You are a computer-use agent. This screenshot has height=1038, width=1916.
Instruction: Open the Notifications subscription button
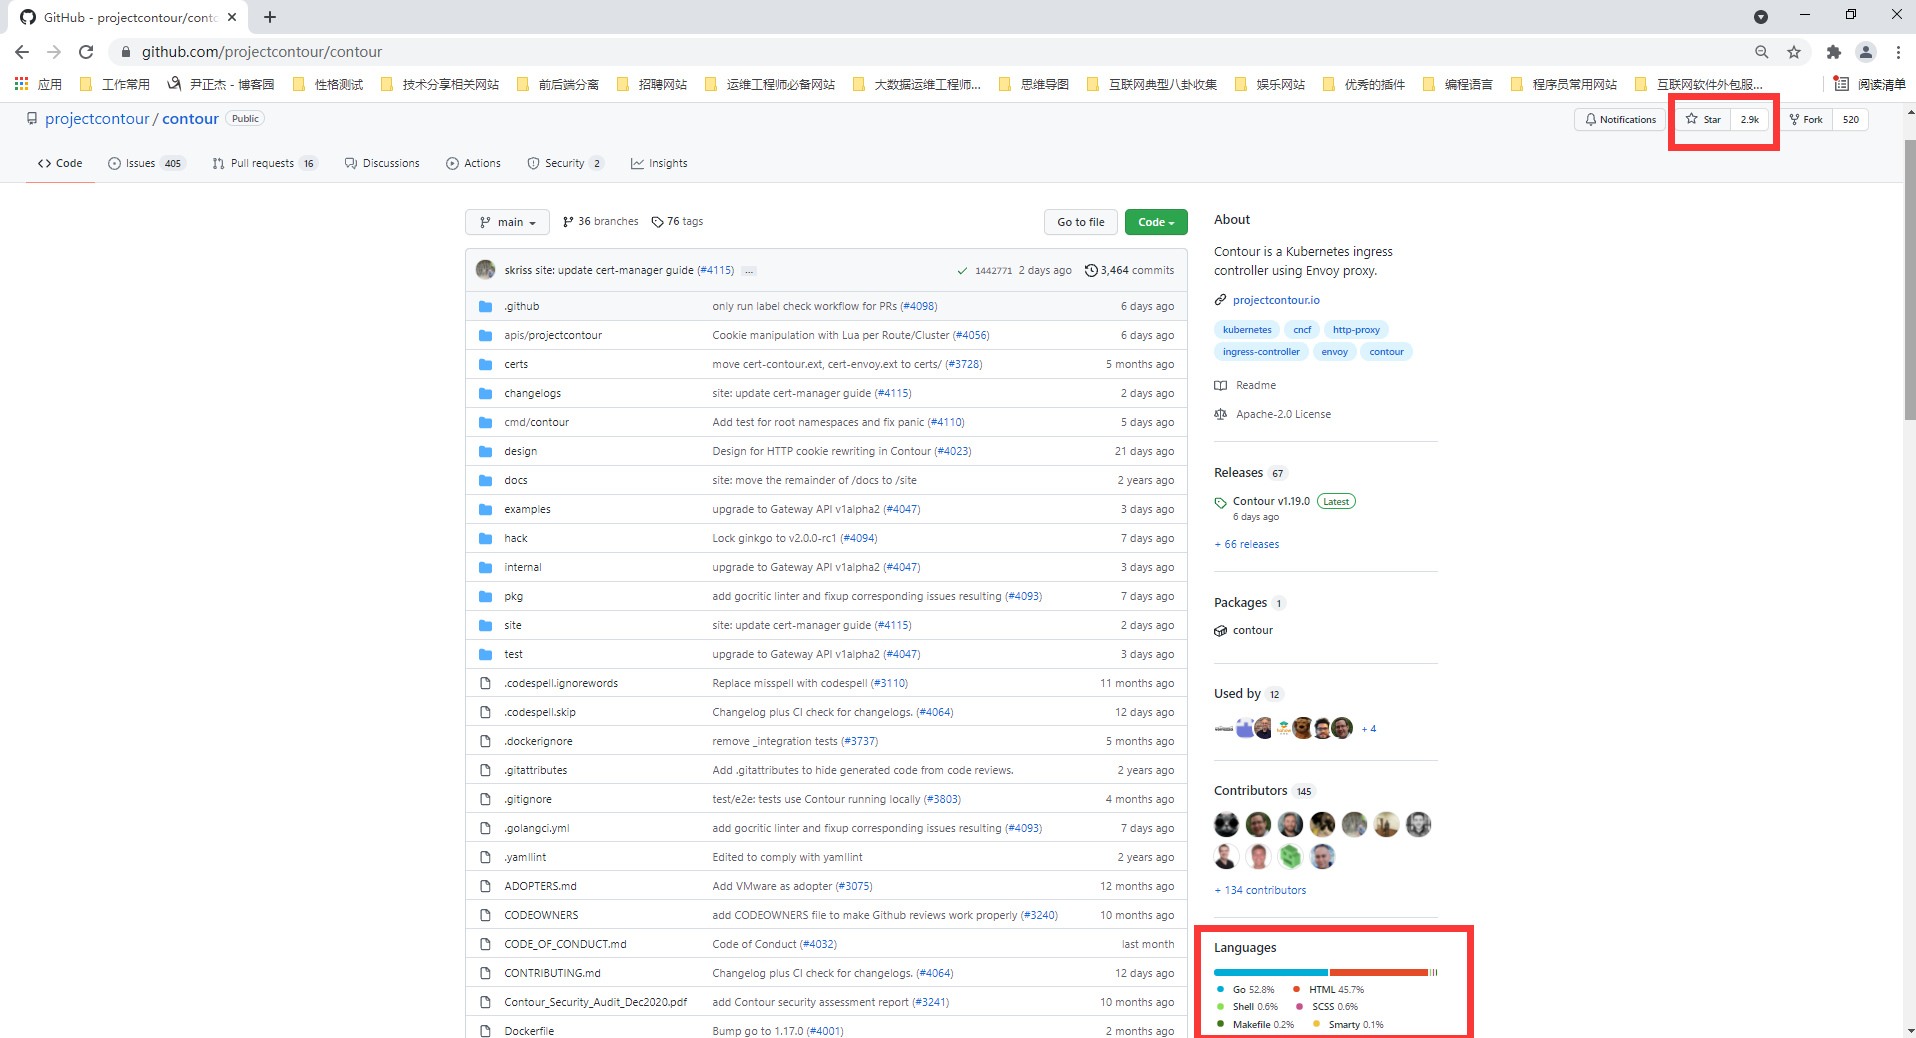coord(1620,119)
